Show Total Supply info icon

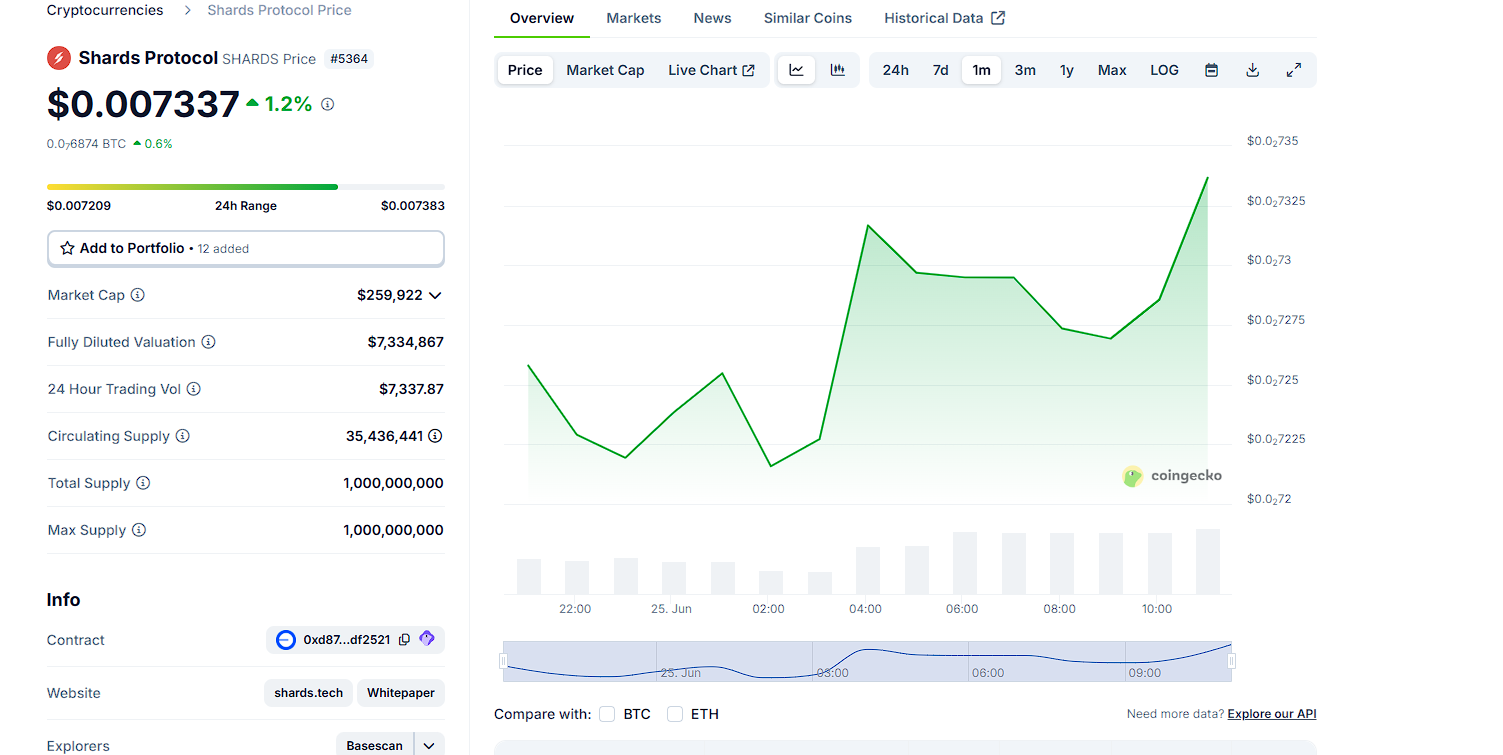(143, 483)
